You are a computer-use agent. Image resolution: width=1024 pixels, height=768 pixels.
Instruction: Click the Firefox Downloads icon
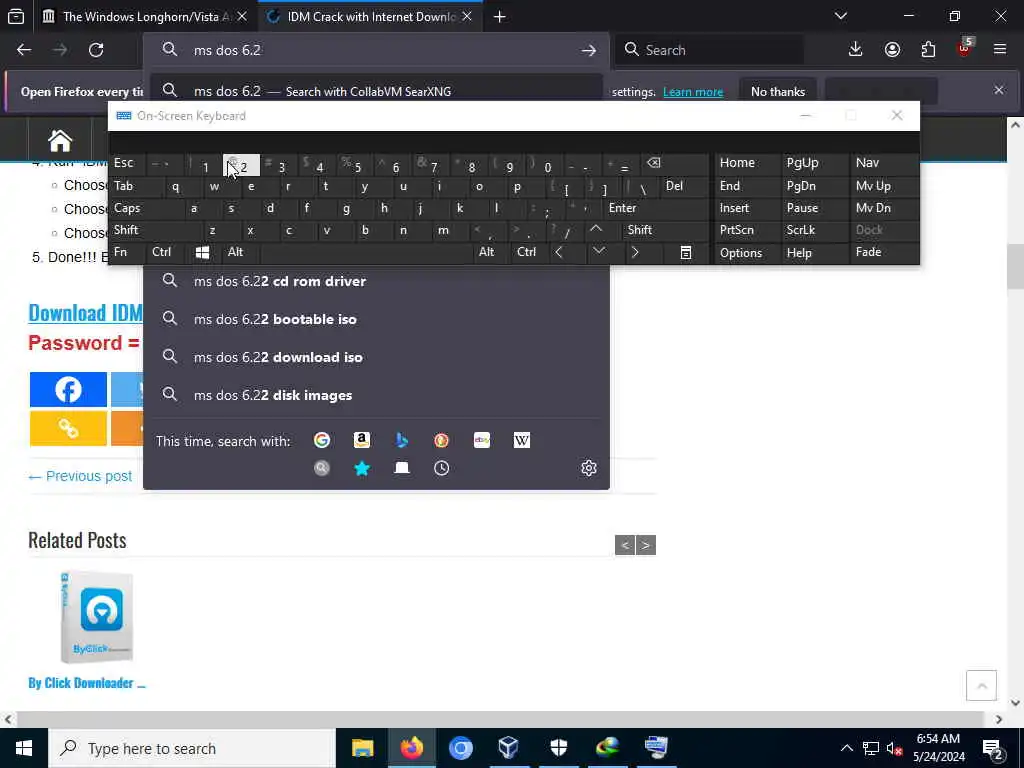click(855, 50)
